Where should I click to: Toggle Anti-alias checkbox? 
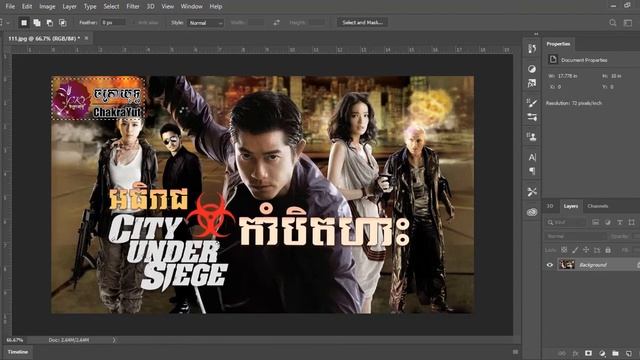coord(133,23)
